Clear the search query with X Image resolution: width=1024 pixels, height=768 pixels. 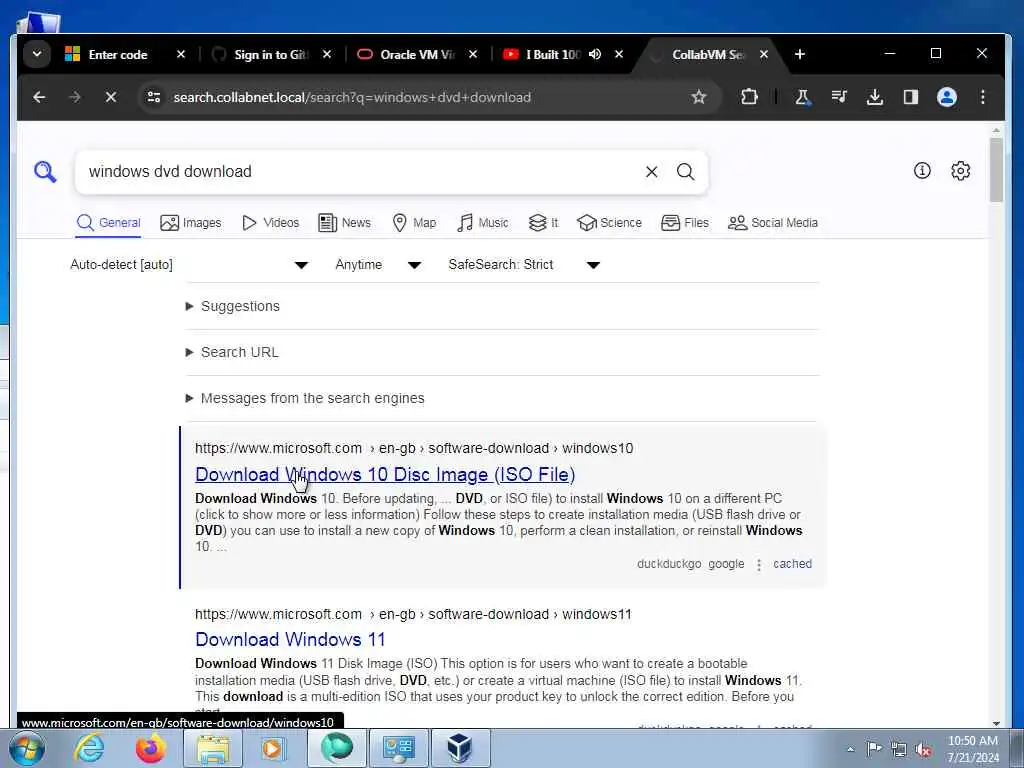tap(651, 172)
